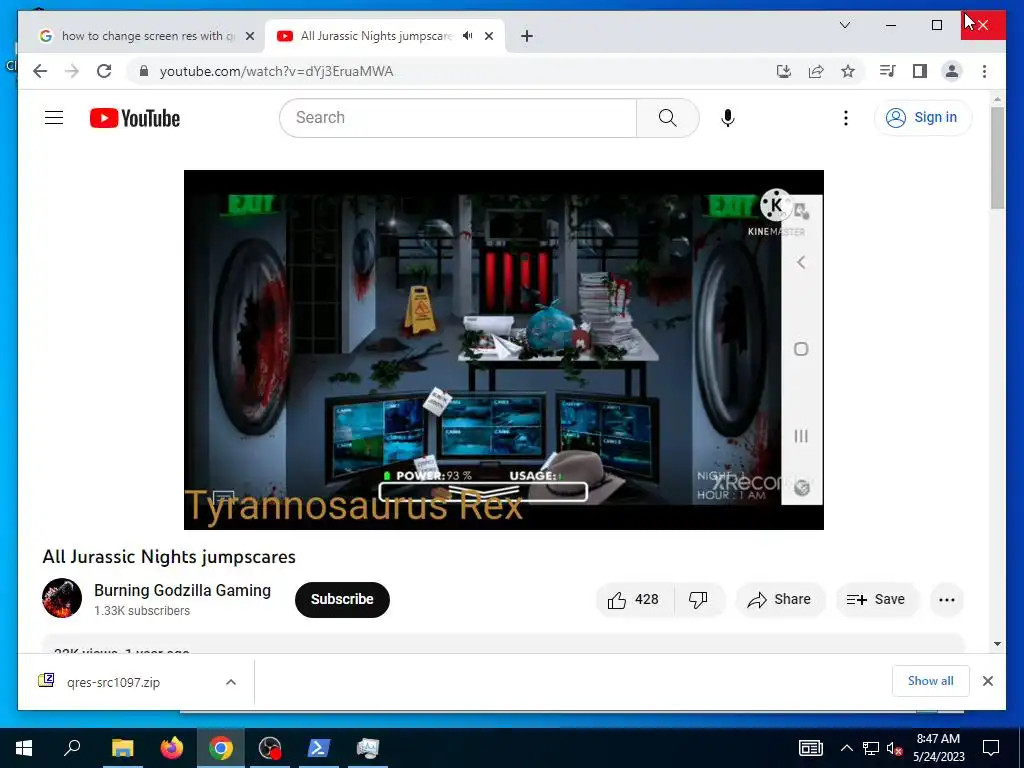The width and height of the screenshot is (1024, 768).
Task: Save the video to a playlist
Action: pyautogui.click(x=877, y=600)
